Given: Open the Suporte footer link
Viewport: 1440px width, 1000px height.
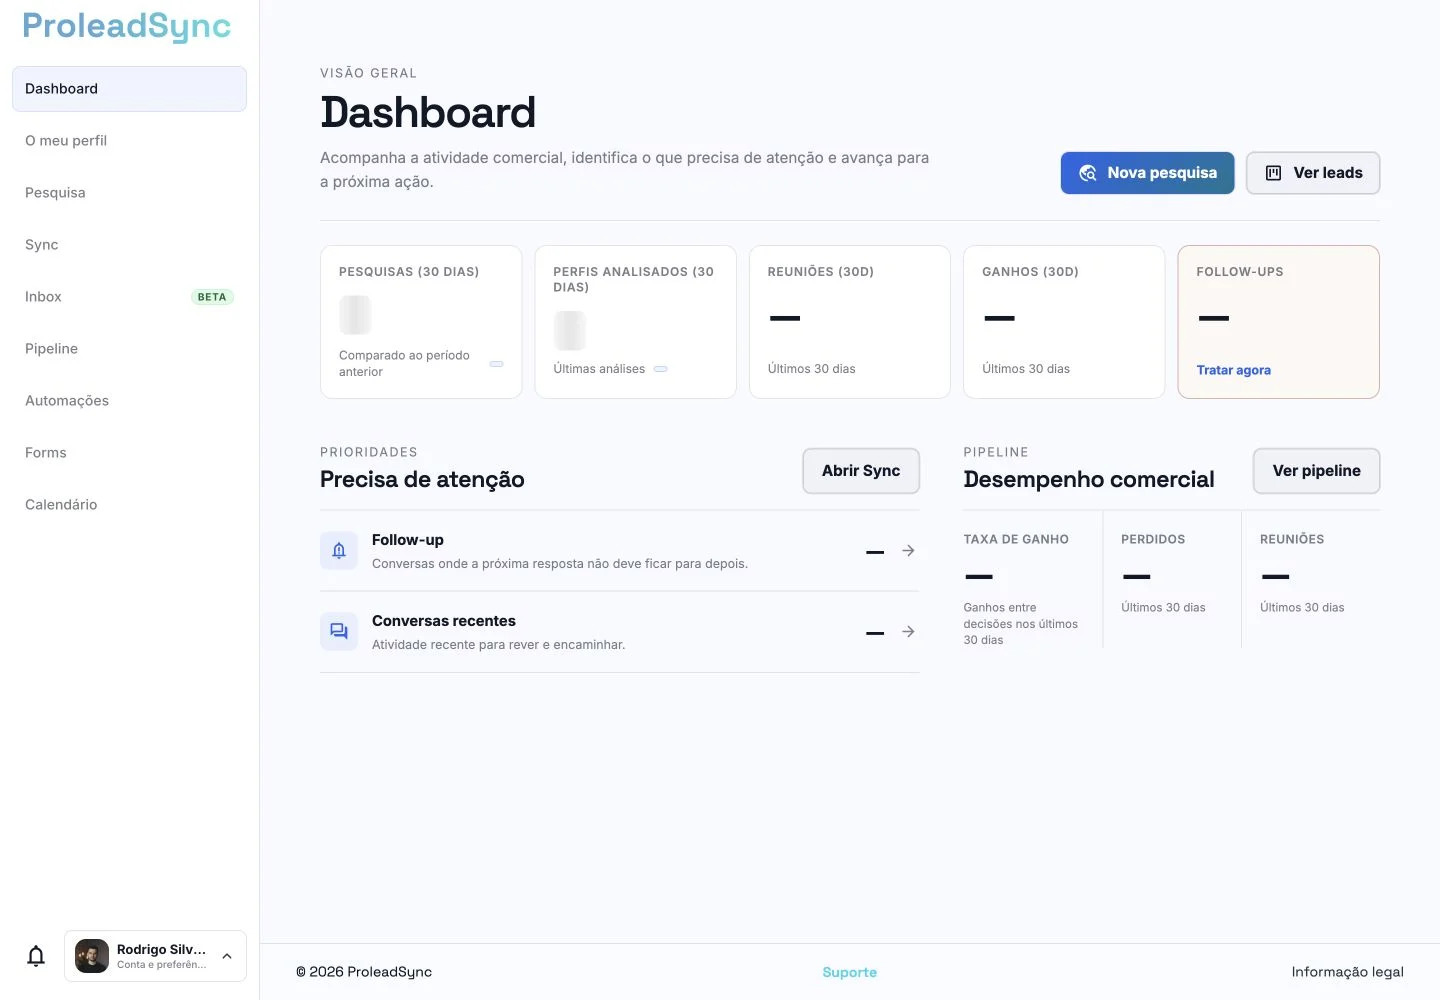Looking at the screenshot, I should 849,972.
